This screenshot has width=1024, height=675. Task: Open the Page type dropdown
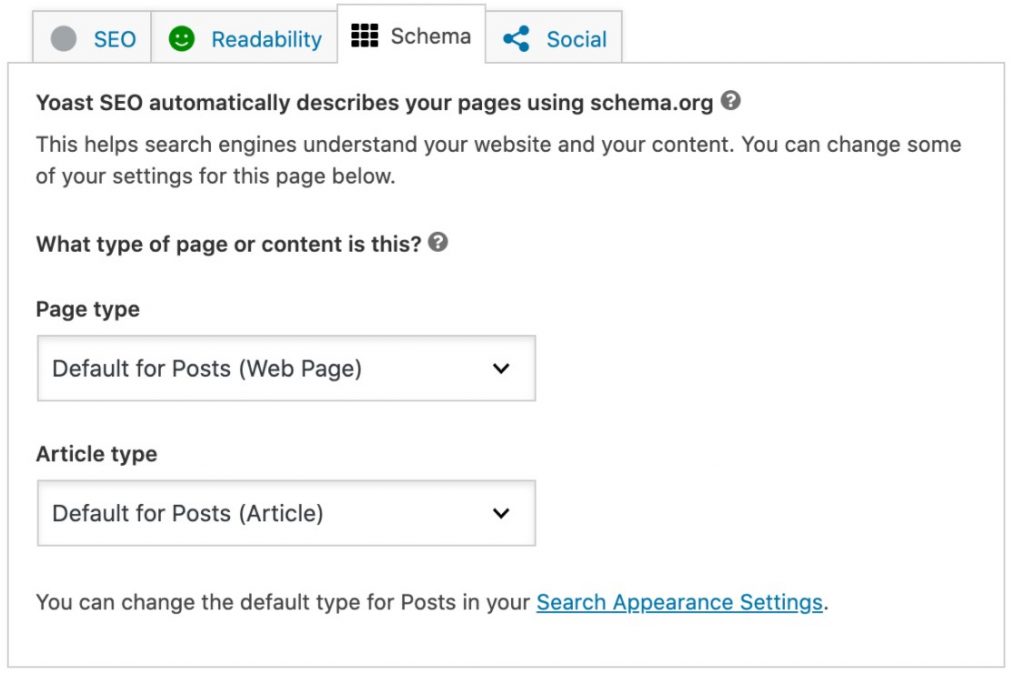(286, 368)
